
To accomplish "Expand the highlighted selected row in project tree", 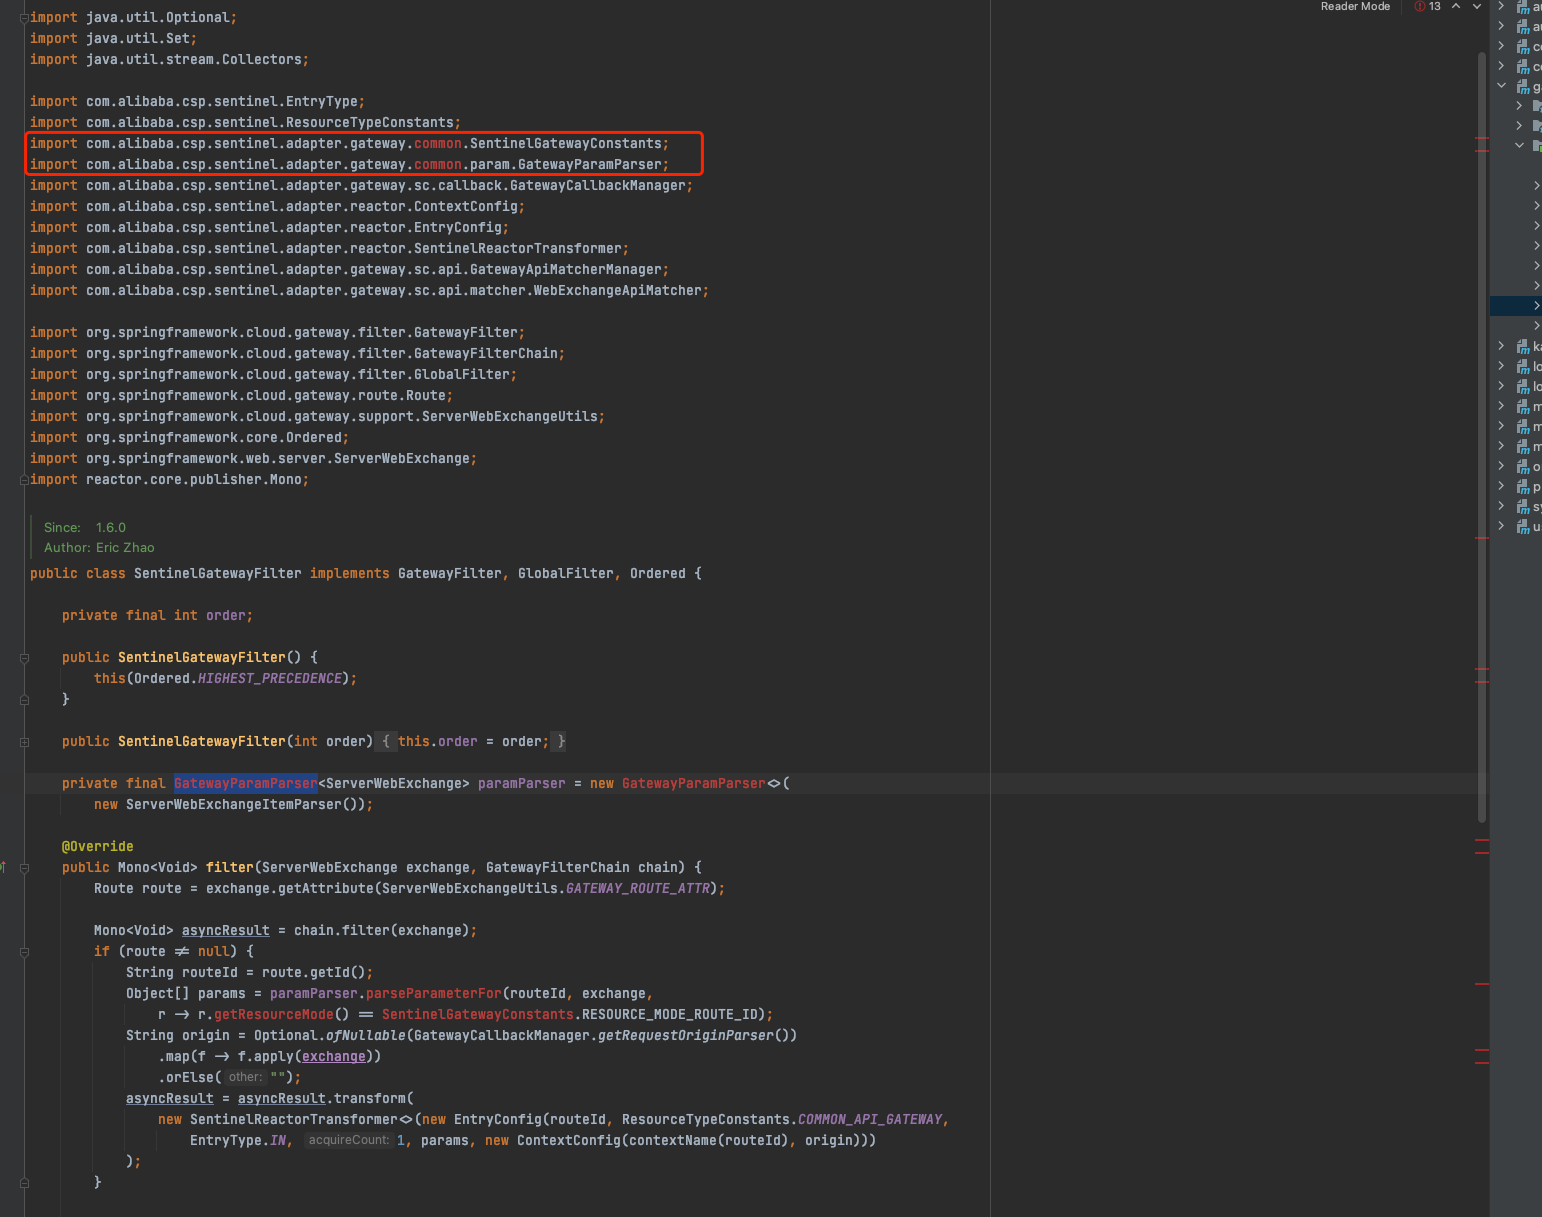I will tap(1536, 306).
